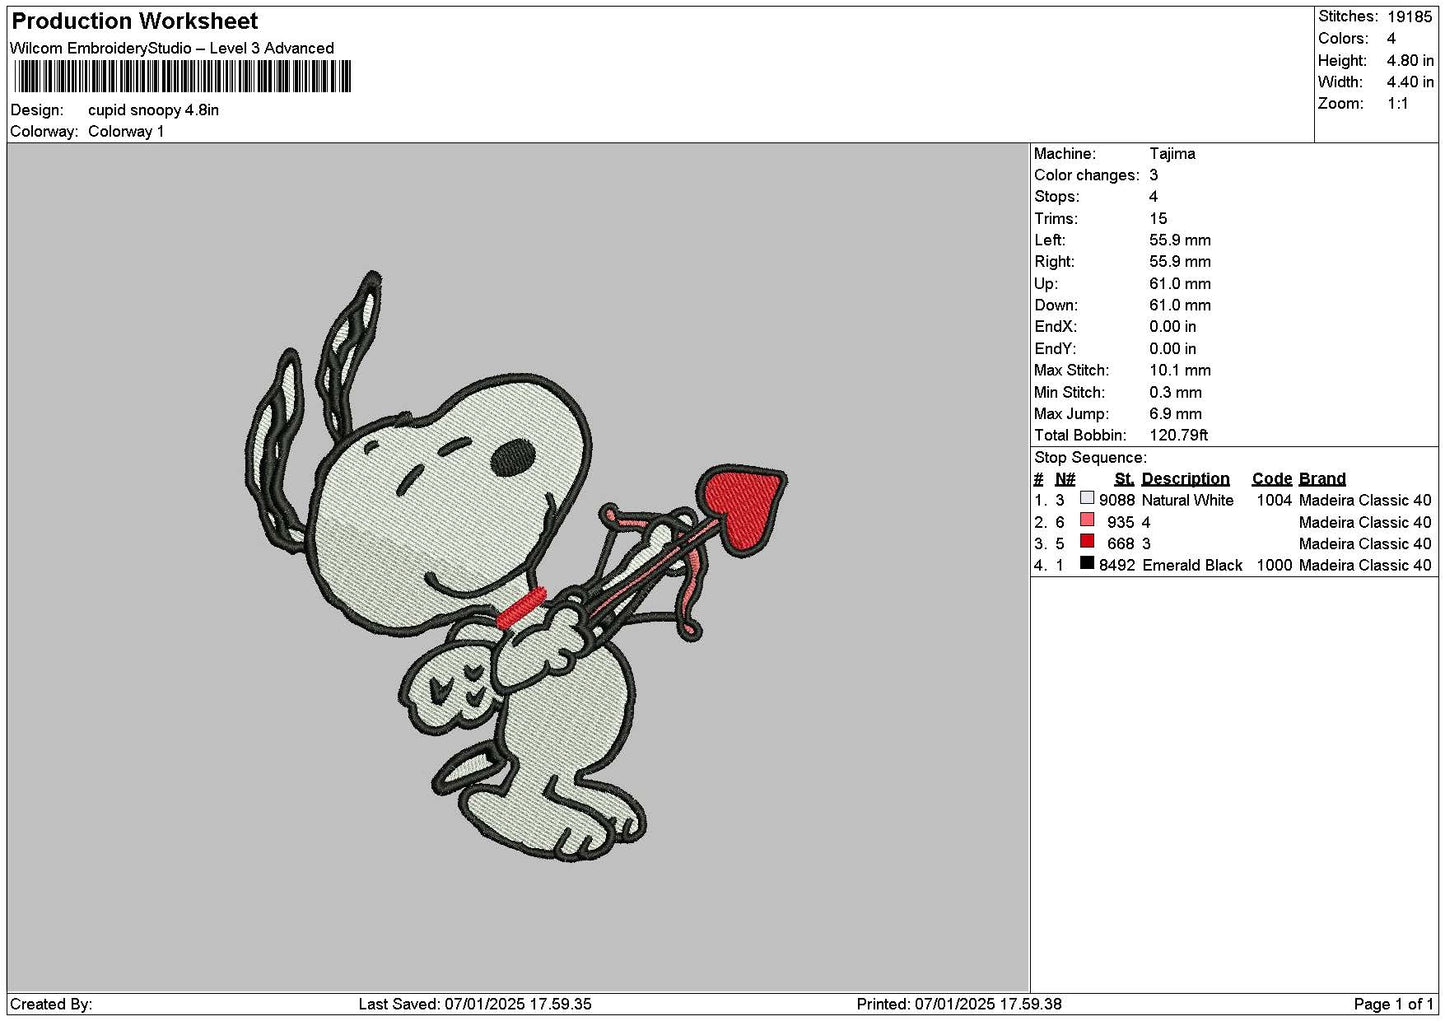The width and height of the screenshot is (1445, 1021).
Task: Click the EndX value 0.00 in
Action: (x=1172, y=327)
